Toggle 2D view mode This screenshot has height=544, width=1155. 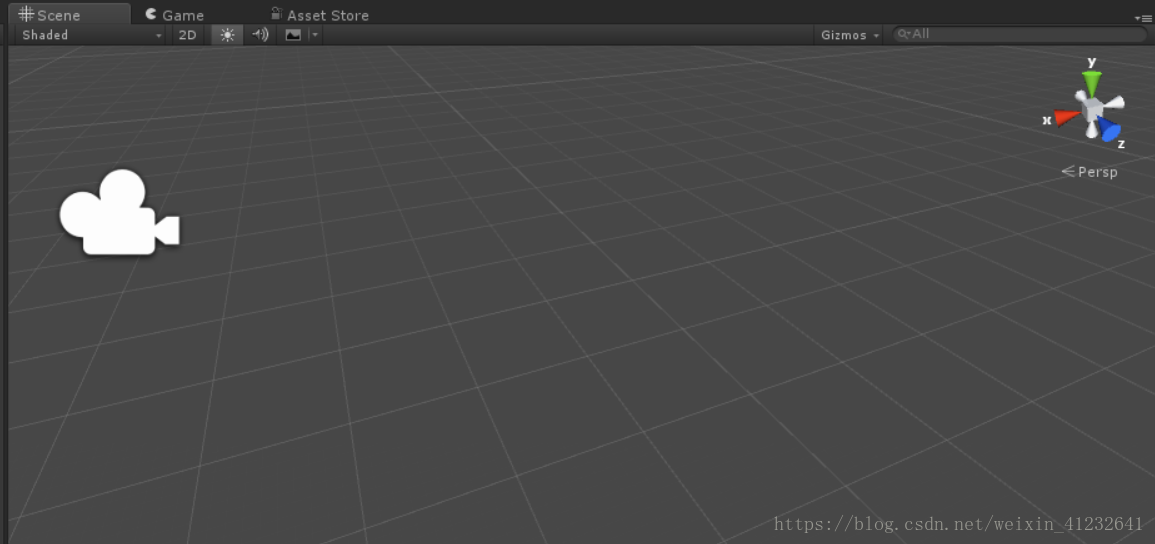pyautogui.click(x=188, y=35)
